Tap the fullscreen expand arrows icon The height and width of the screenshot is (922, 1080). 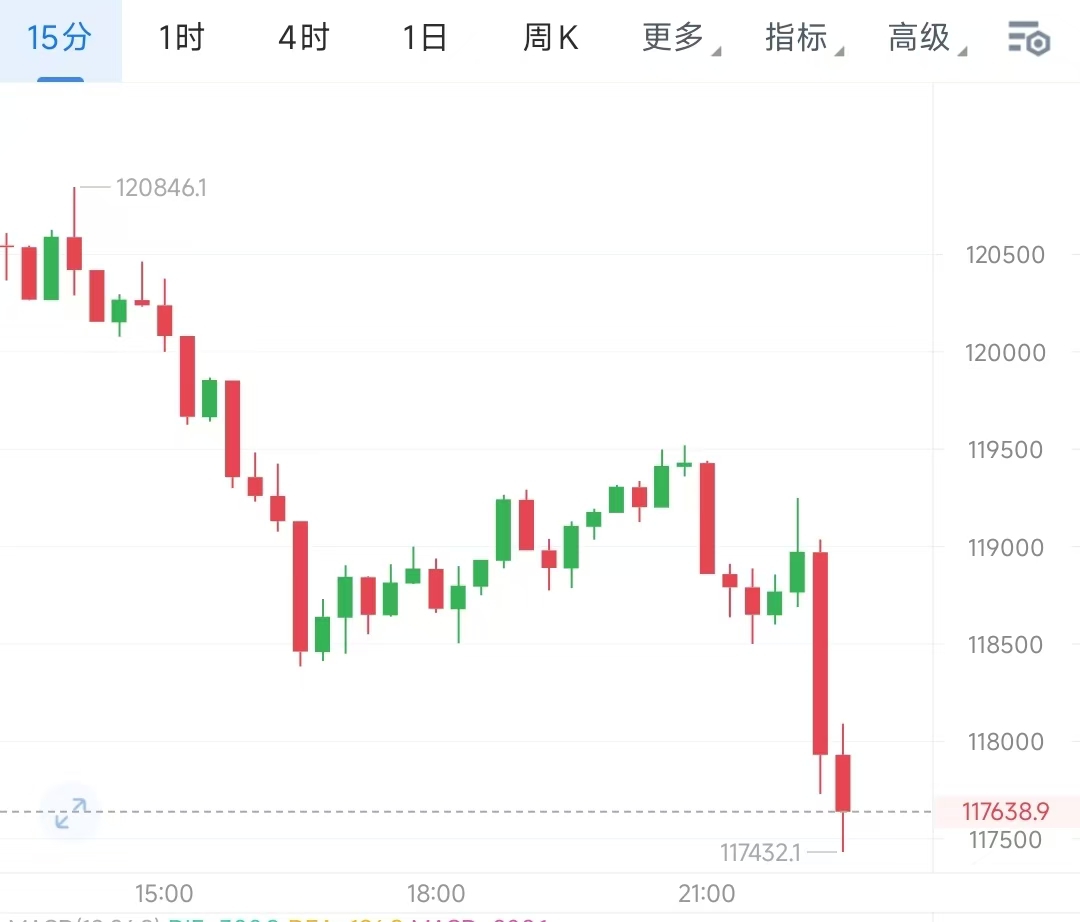pyautogui.click(x=71, y=811)
